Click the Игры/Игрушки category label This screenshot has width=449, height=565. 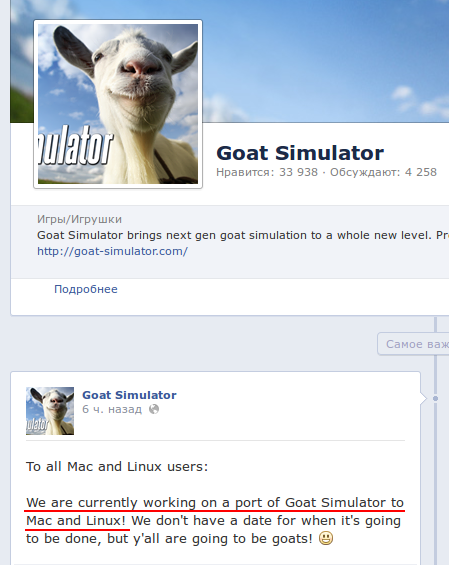(79, 219)
